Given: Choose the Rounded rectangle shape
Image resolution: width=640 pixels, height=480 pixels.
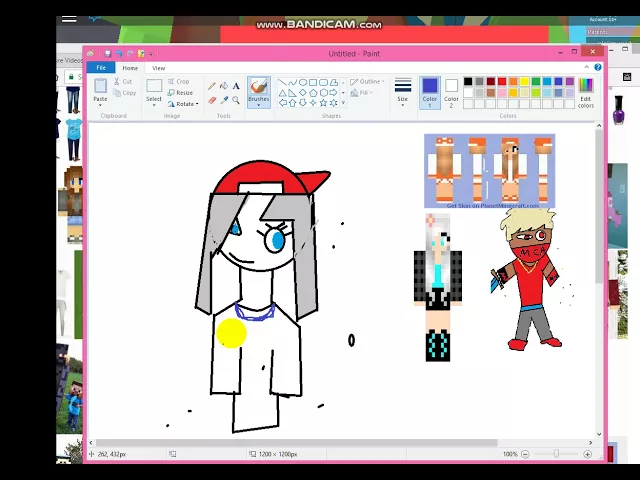Looking at the screenshot, I should coord(323,82).
